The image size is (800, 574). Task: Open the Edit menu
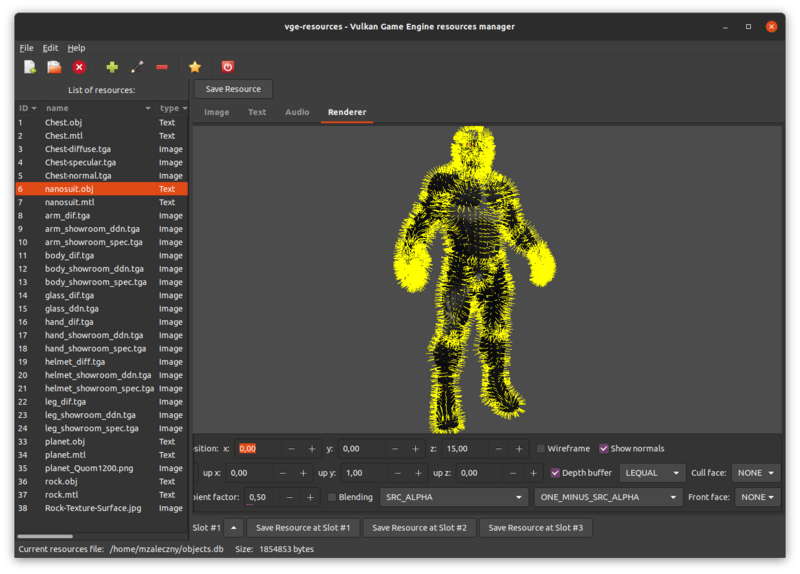coord(50,48)
